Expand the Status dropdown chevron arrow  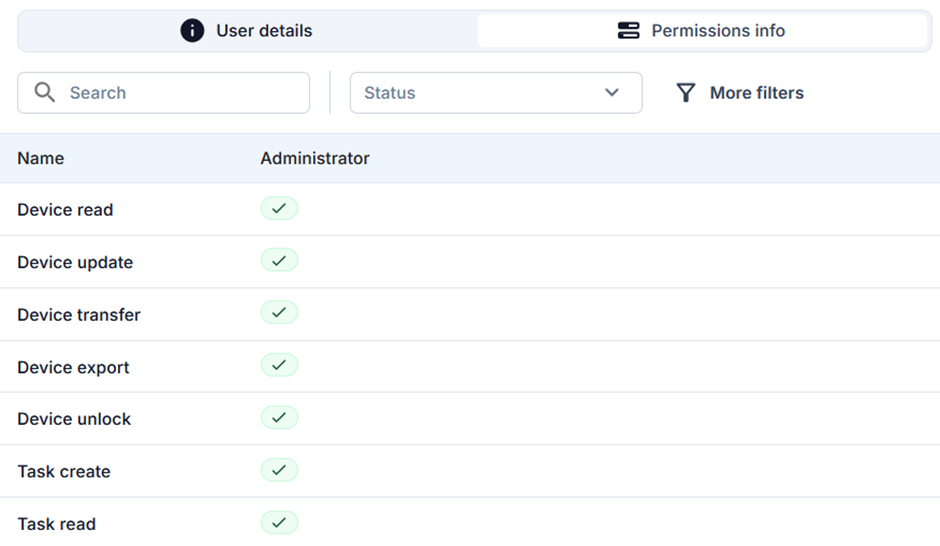pyautogui.click(x=612, y=93)
